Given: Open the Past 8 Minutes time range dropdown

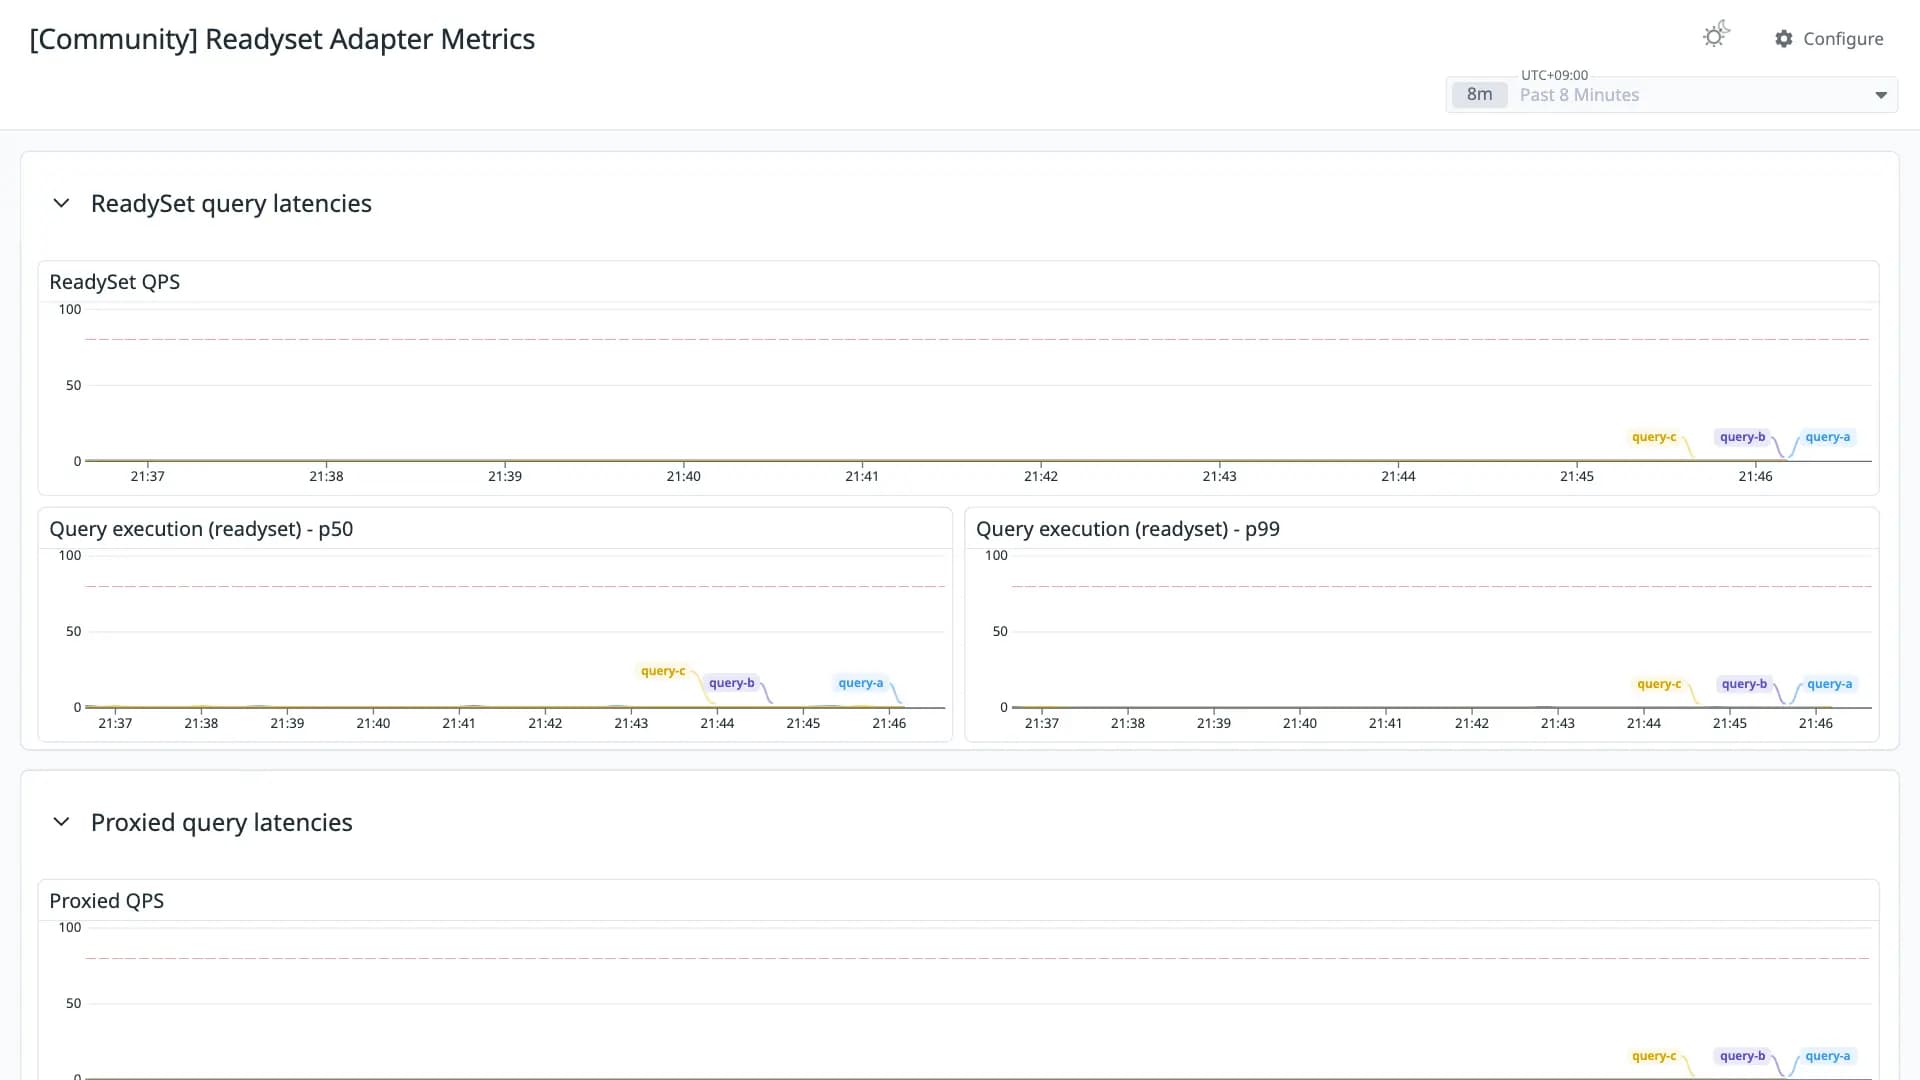Looking at the screenshot, I should tap(1671, 95).
